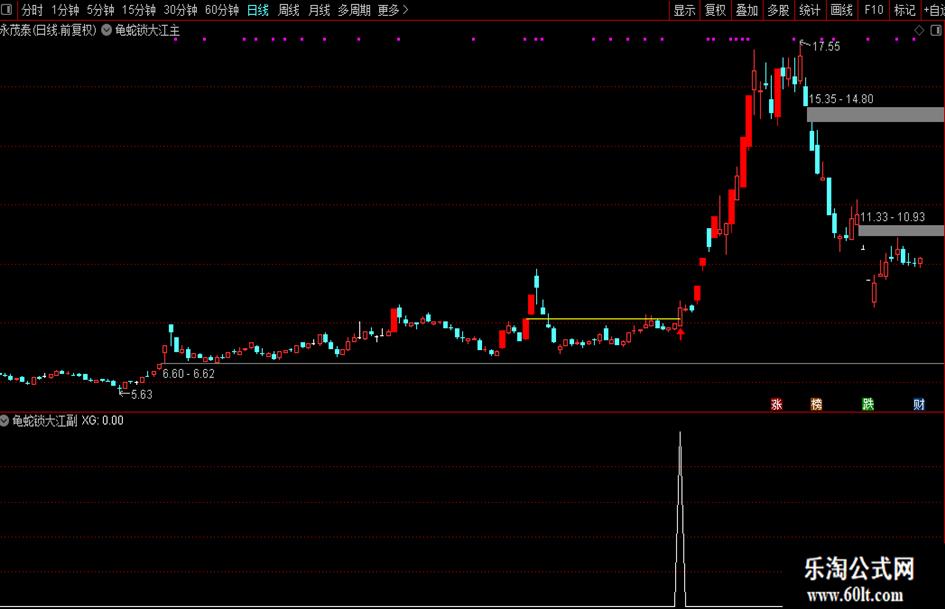
Task: Click the gray gap zone near 11.33
Action: 901,230
